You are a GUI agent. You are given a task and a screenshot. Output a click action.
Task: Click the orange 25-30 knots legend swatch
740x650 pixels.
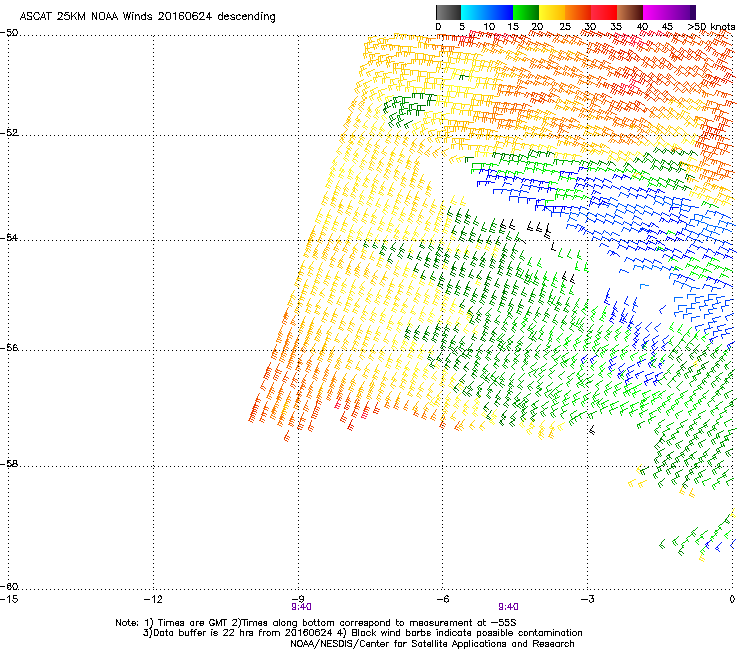[x=578, y=12]
